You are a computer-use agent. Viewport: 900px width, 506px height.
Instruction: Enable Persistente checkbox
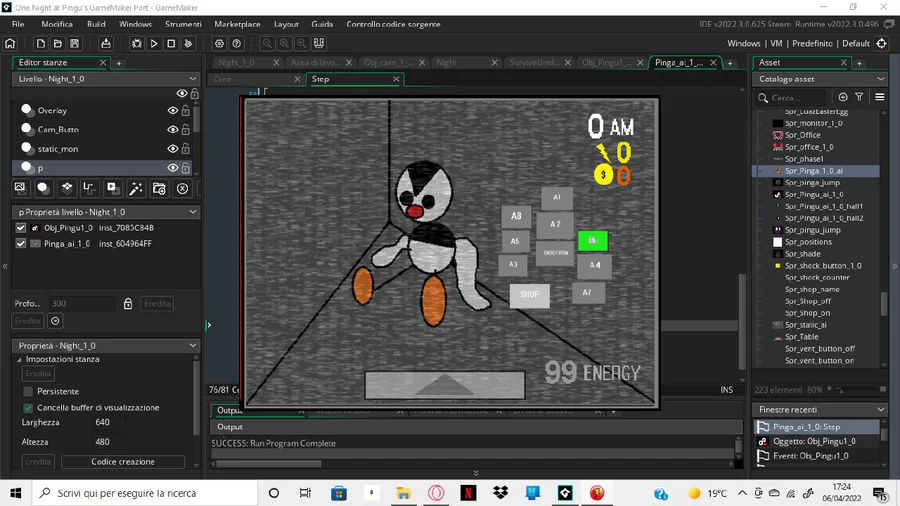click(x=28, y=391)
